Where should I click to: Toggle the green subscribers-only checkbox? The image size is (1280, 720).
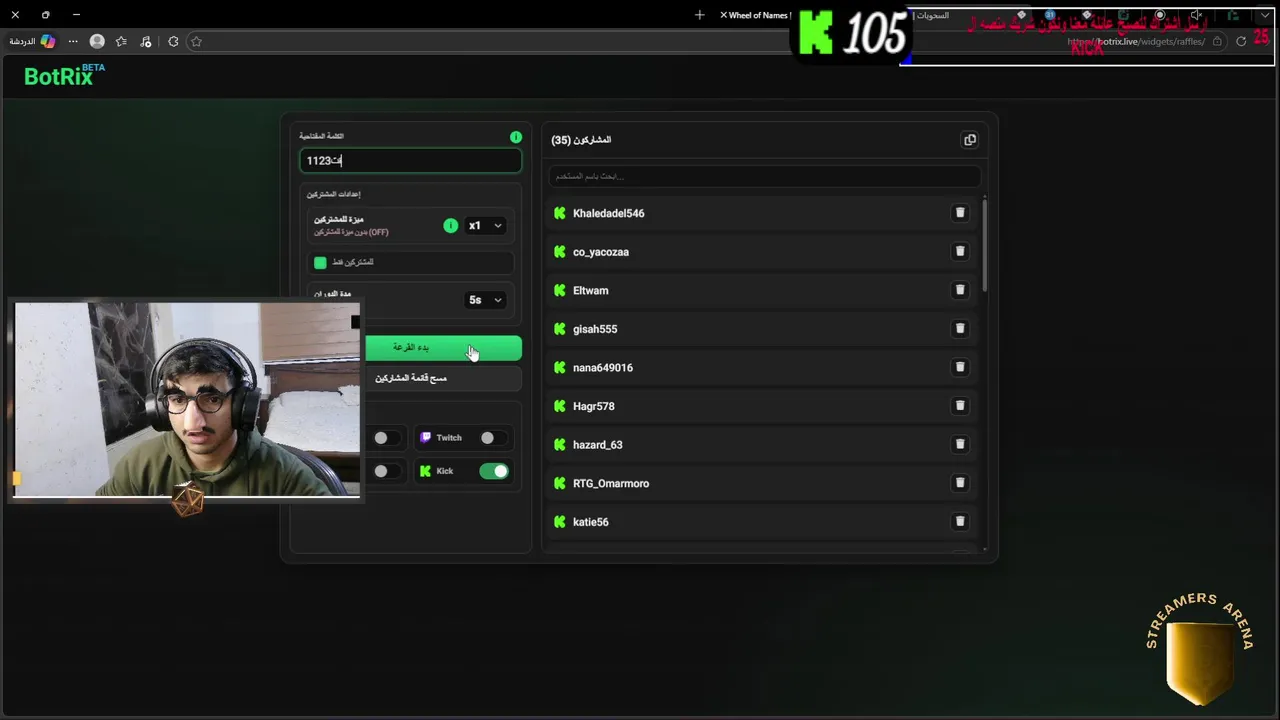pos(320,262)
